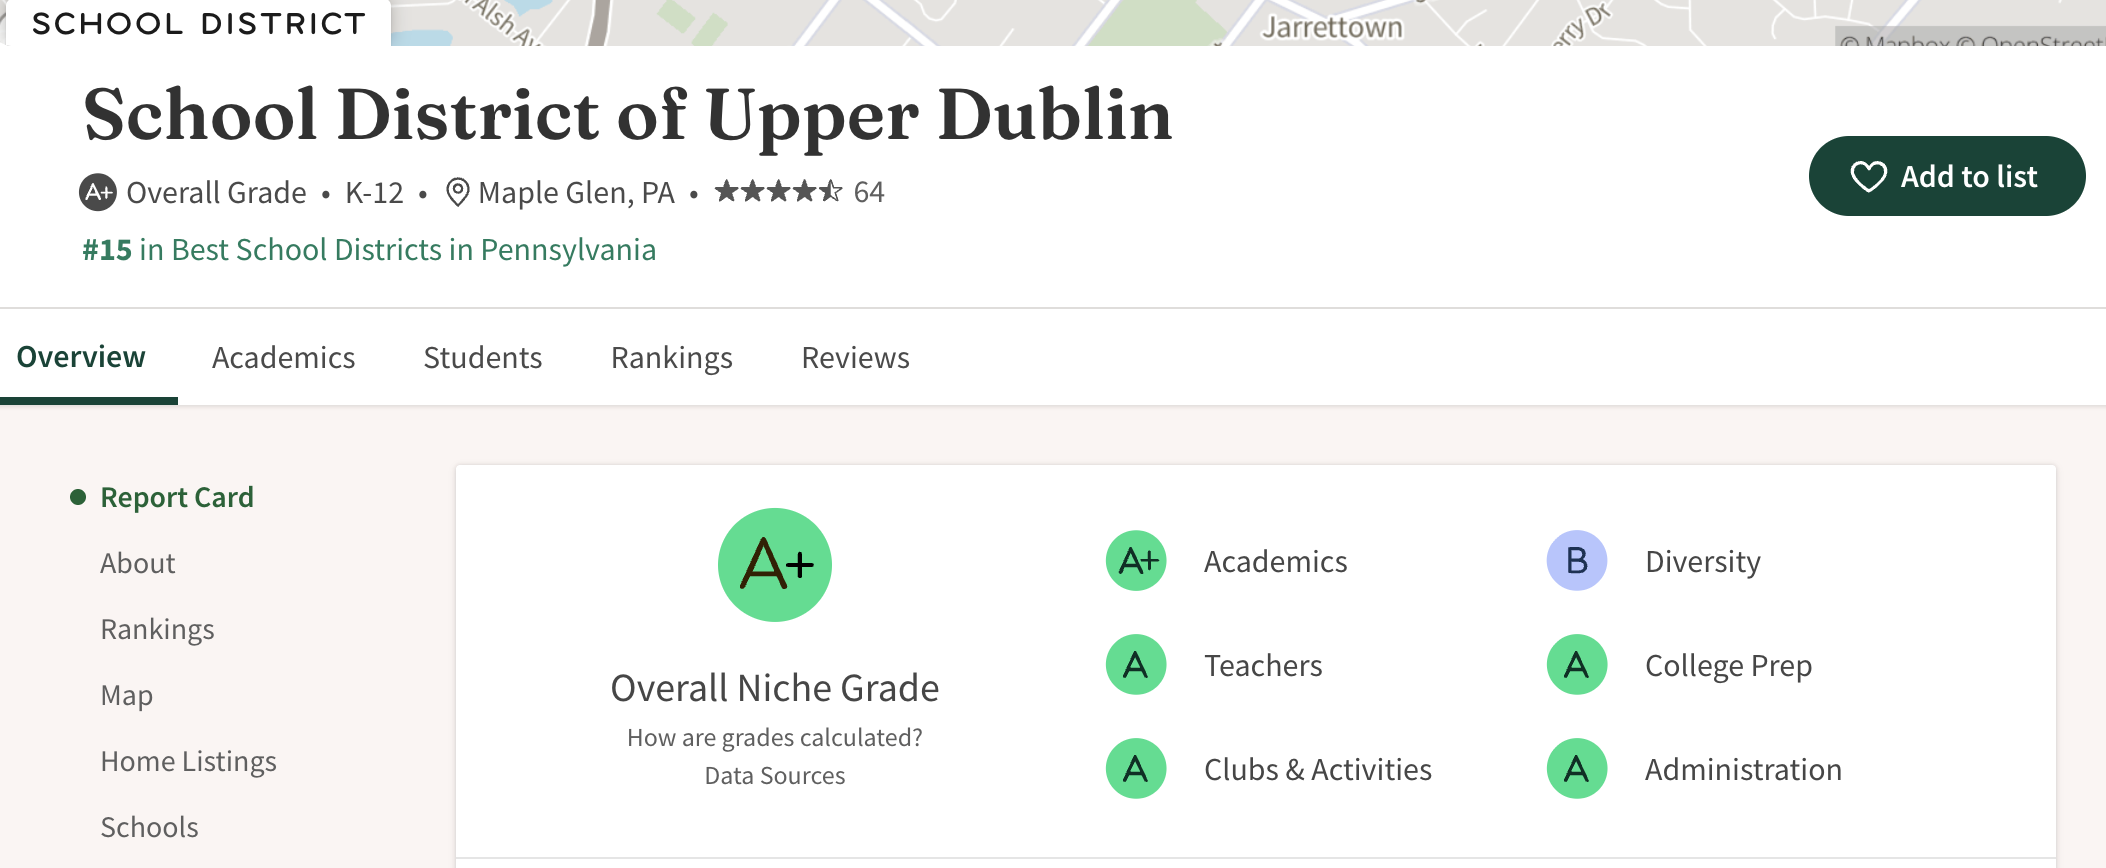The width and height of the screenshot is (2106, 868).
Task: Click the large A+ Overall Niche Grade badge
Action: click(775, 565)
